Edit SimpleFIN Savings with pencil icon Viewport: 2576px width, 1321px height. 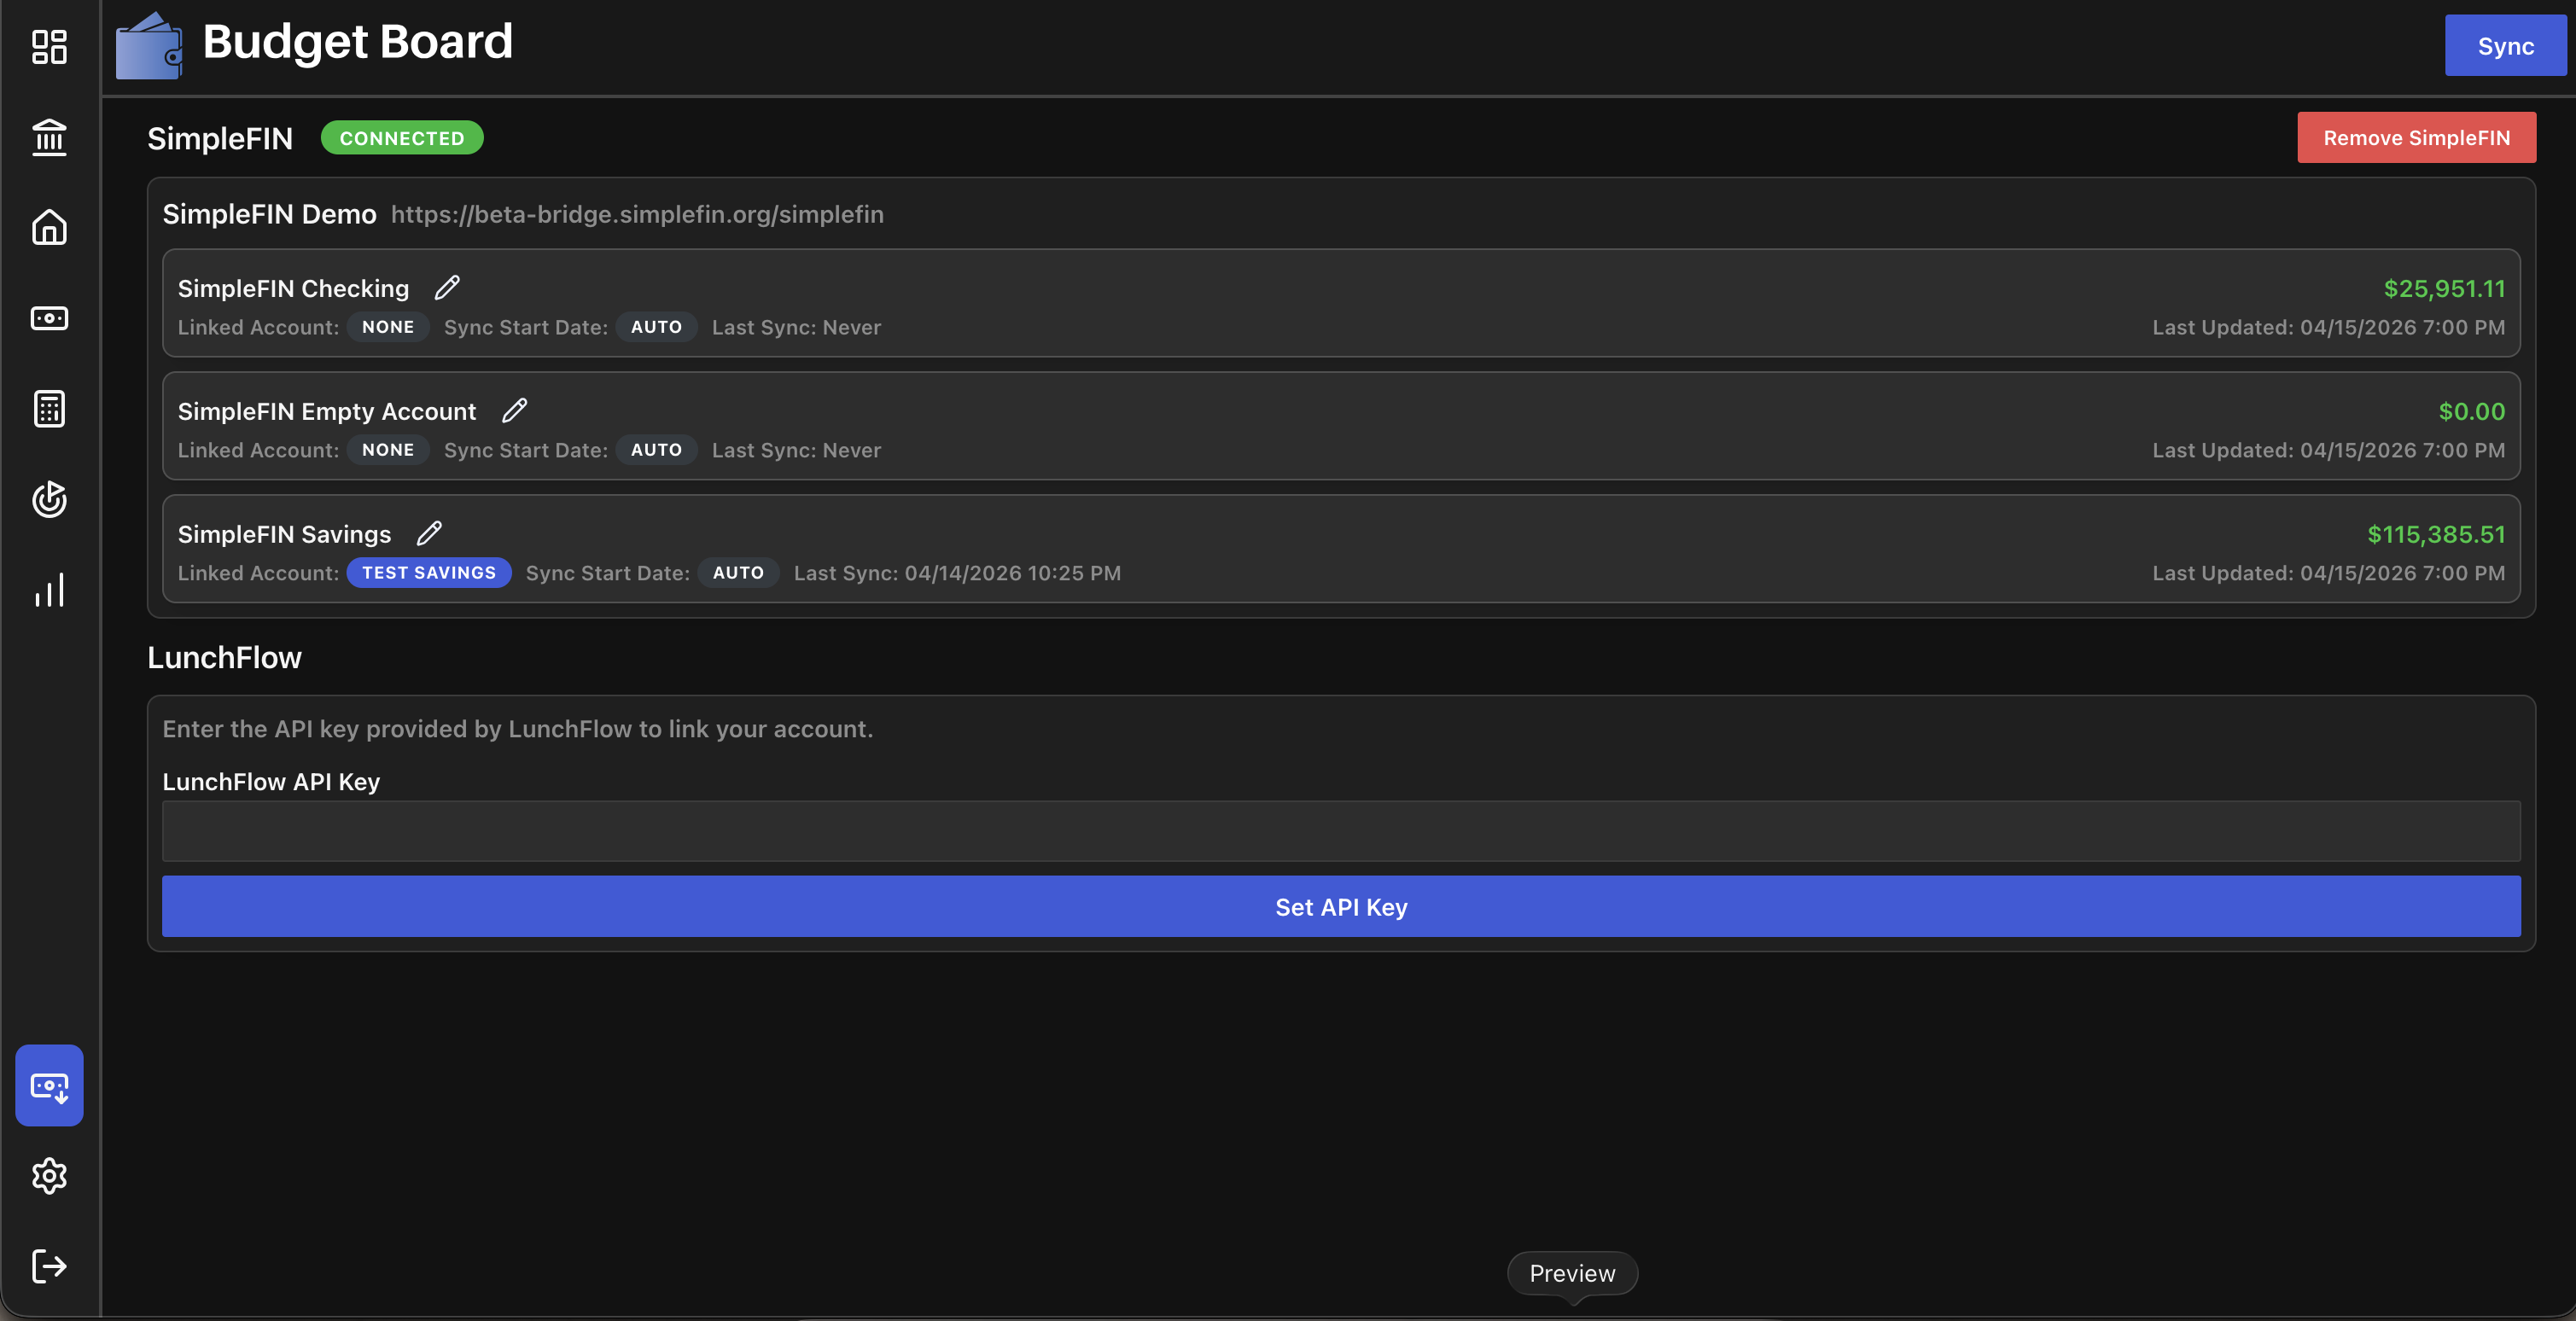(429, 534)
